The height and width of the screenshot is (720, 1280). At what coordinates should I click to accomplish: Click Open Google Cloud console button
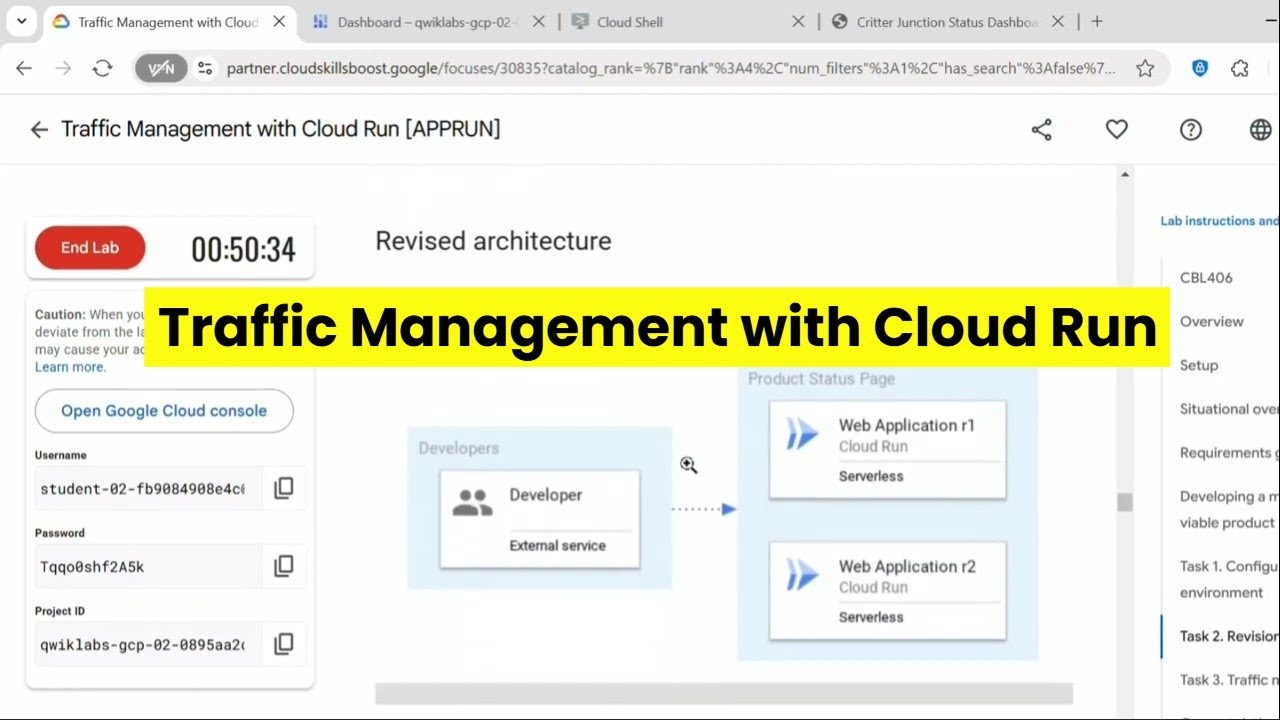(x=164, y=411)
